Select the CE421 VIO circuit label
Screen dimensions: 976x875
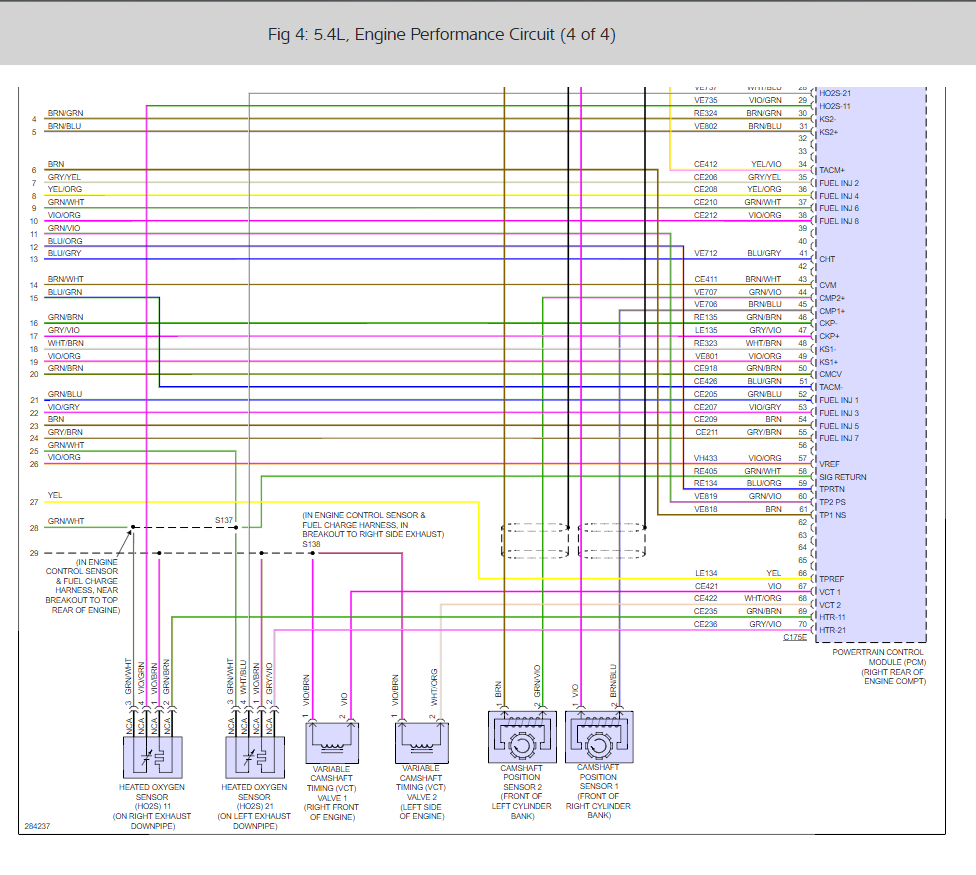pos(738,586)
